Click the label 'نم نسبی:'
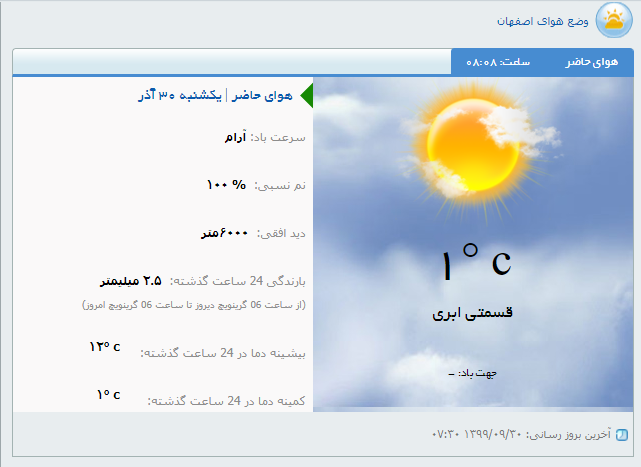 [280, 185]
